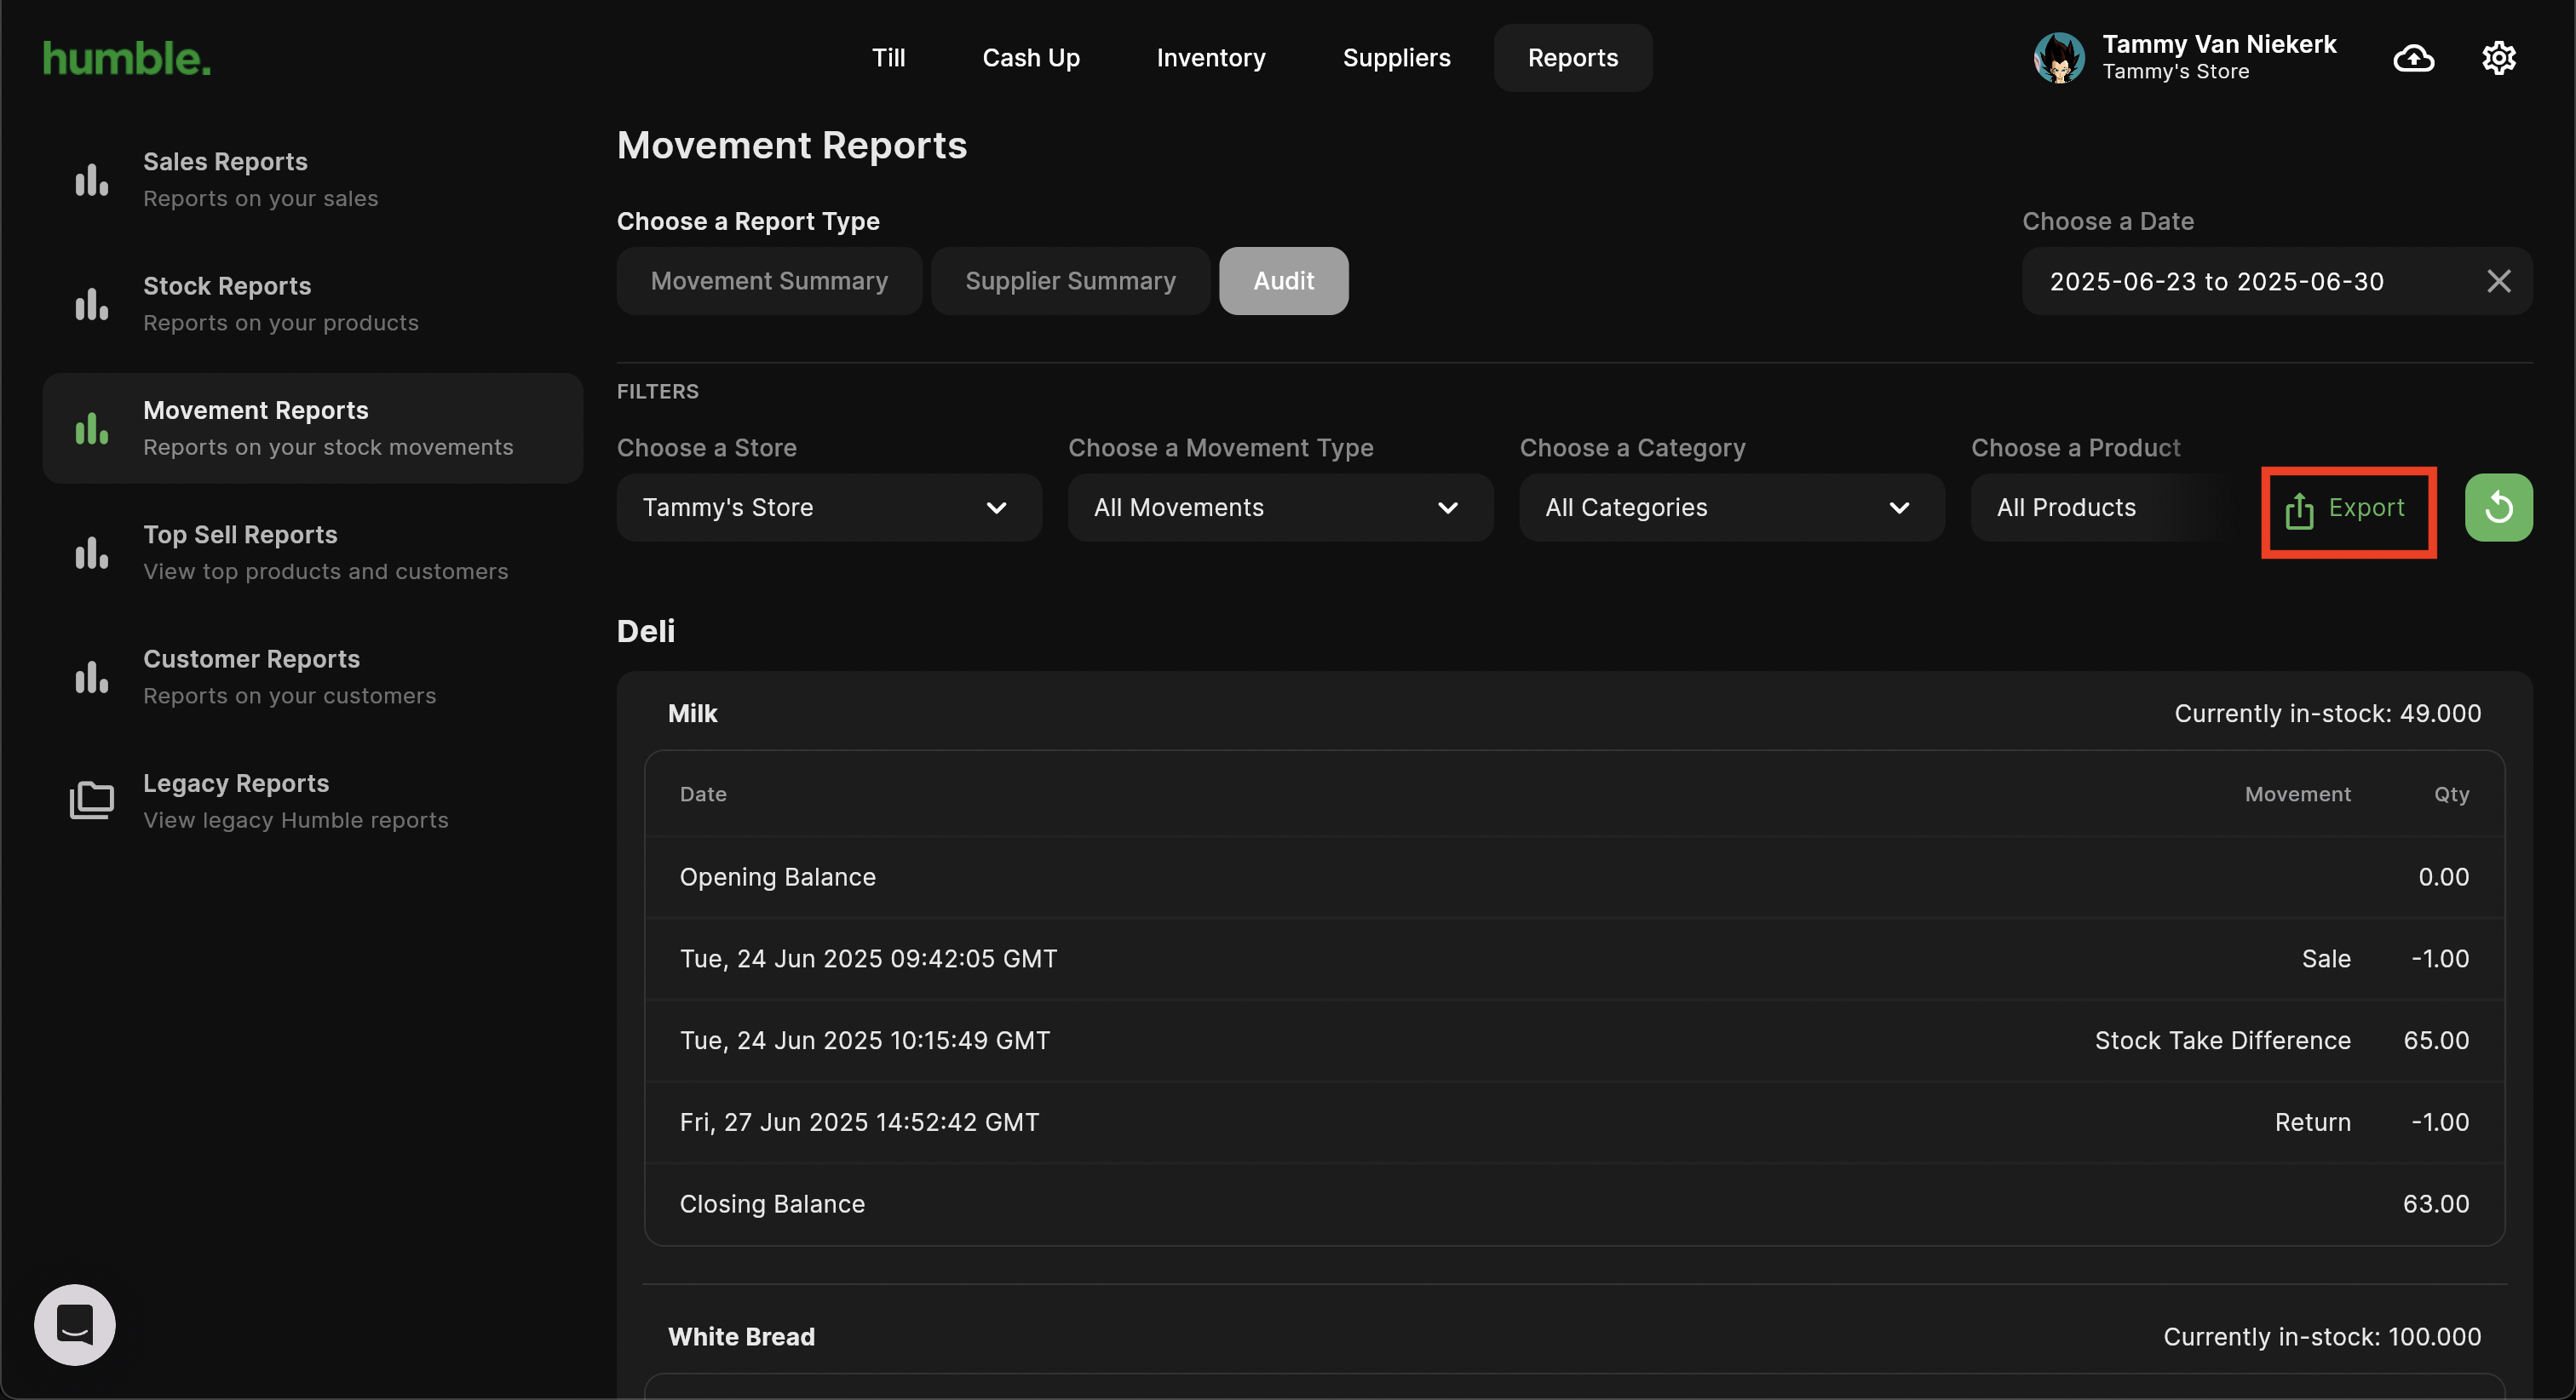Click the Movement Reports sidebar title

point(256,410)
